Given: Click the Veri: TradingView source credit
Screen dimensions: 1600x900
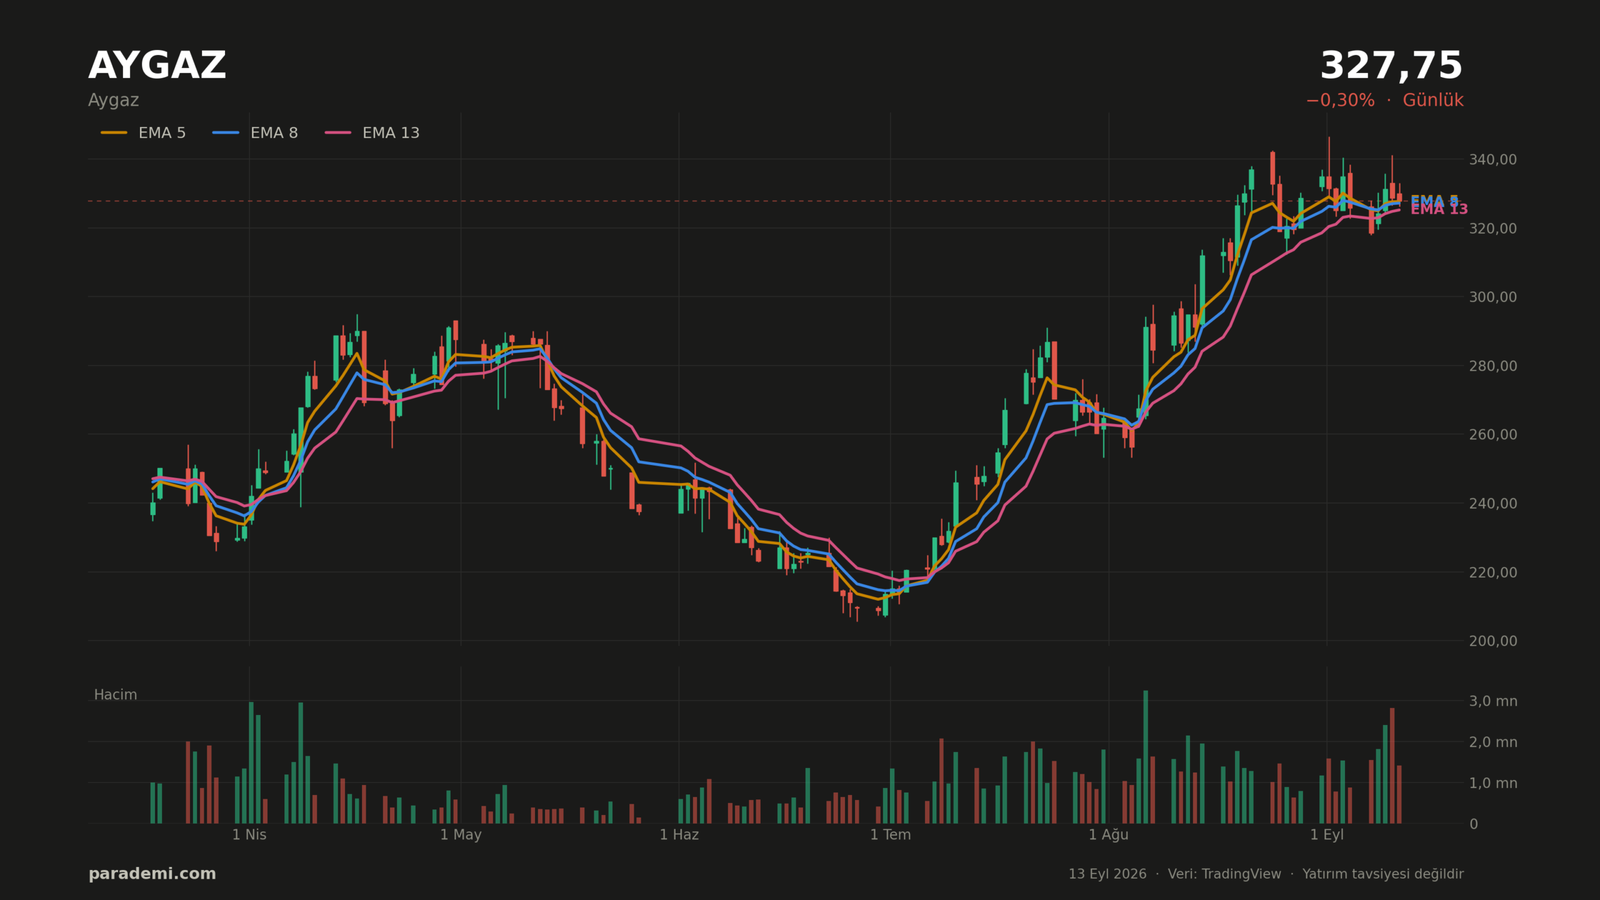Looking at the screenshot, I should [x=1224, y=874].
